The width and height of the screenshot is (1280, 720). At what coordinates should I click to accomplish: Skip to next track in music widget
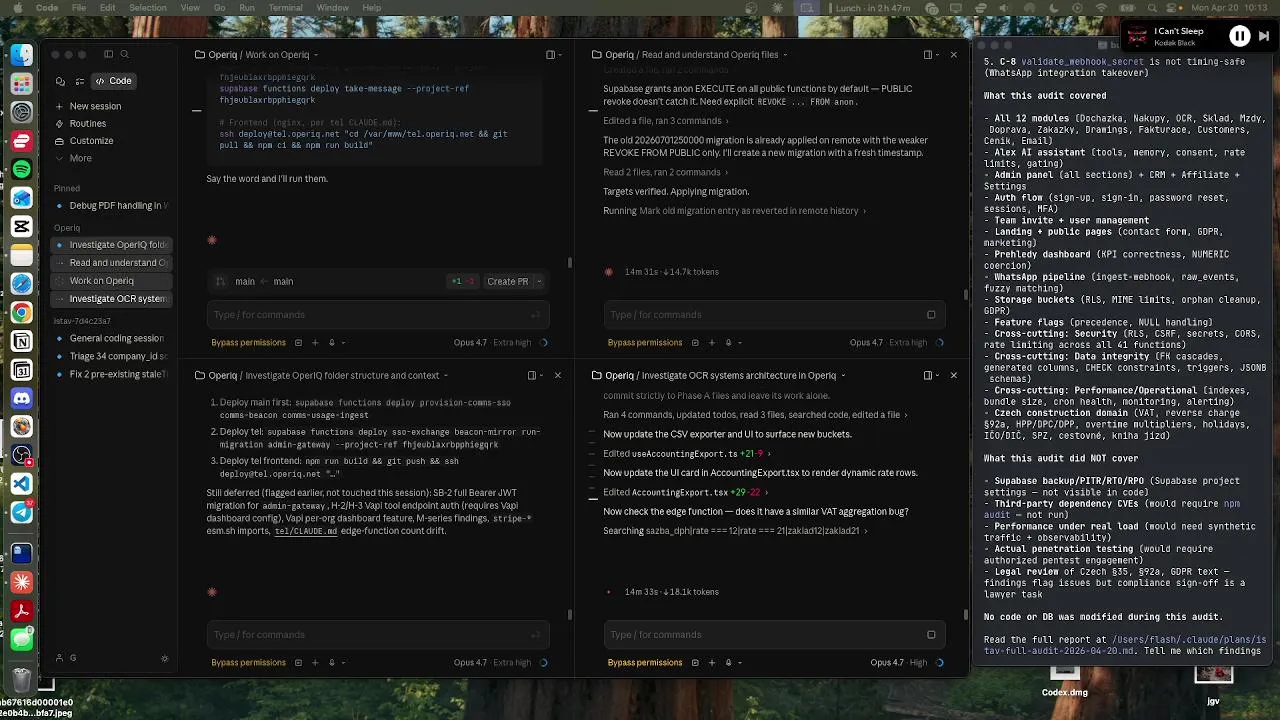(x=1264, y=36)
